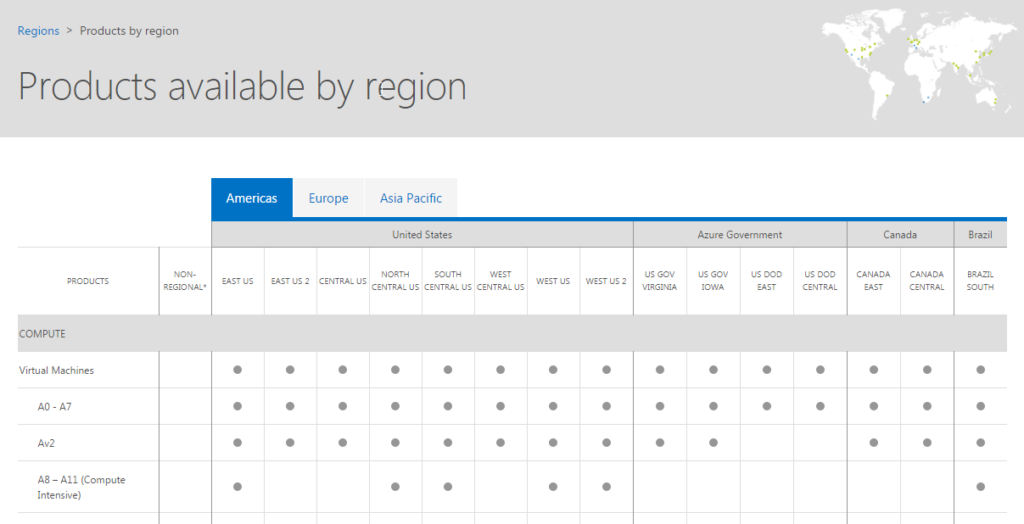Select the Americas tab
Image resolution: width=1024 pixels, height=524 pixels.
[x=251, y=198]
